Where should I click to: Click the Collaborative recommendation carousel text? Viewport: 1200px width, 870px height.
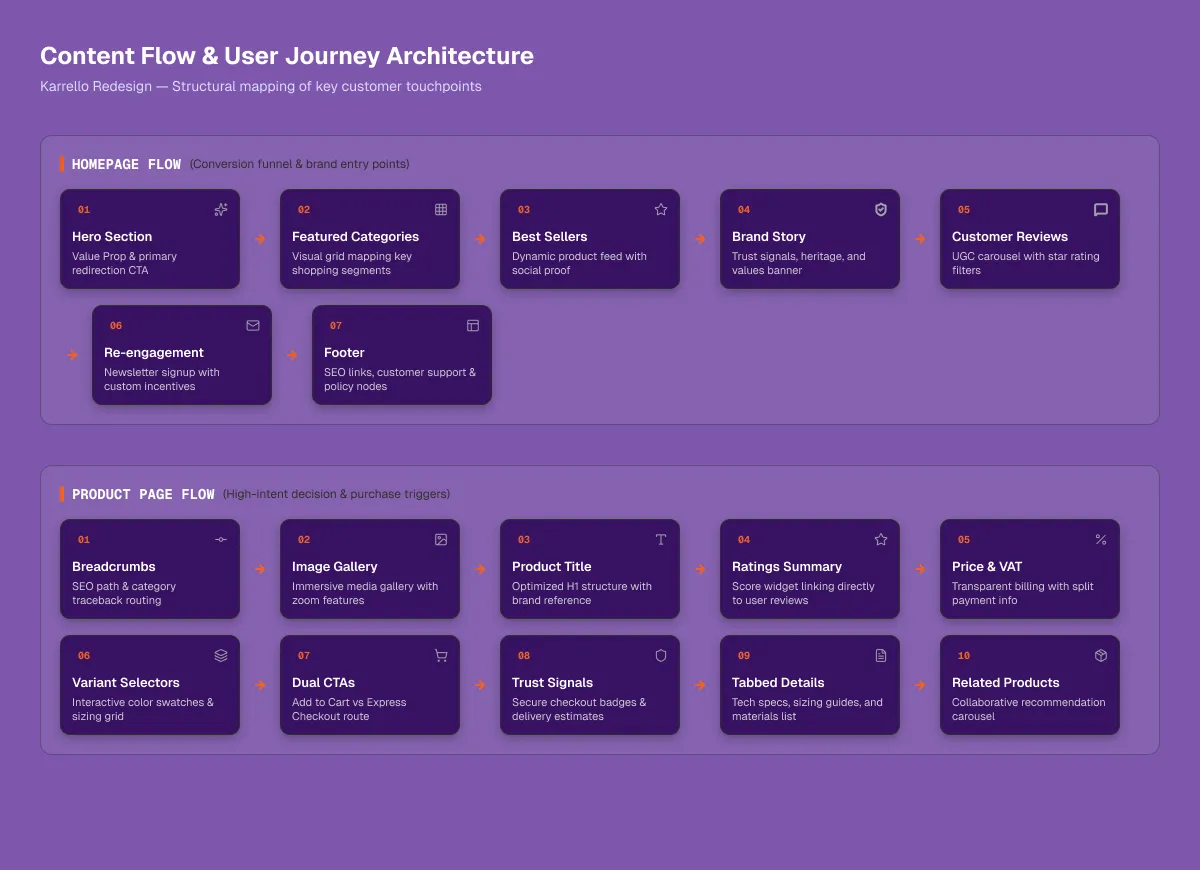(1029, 710)
